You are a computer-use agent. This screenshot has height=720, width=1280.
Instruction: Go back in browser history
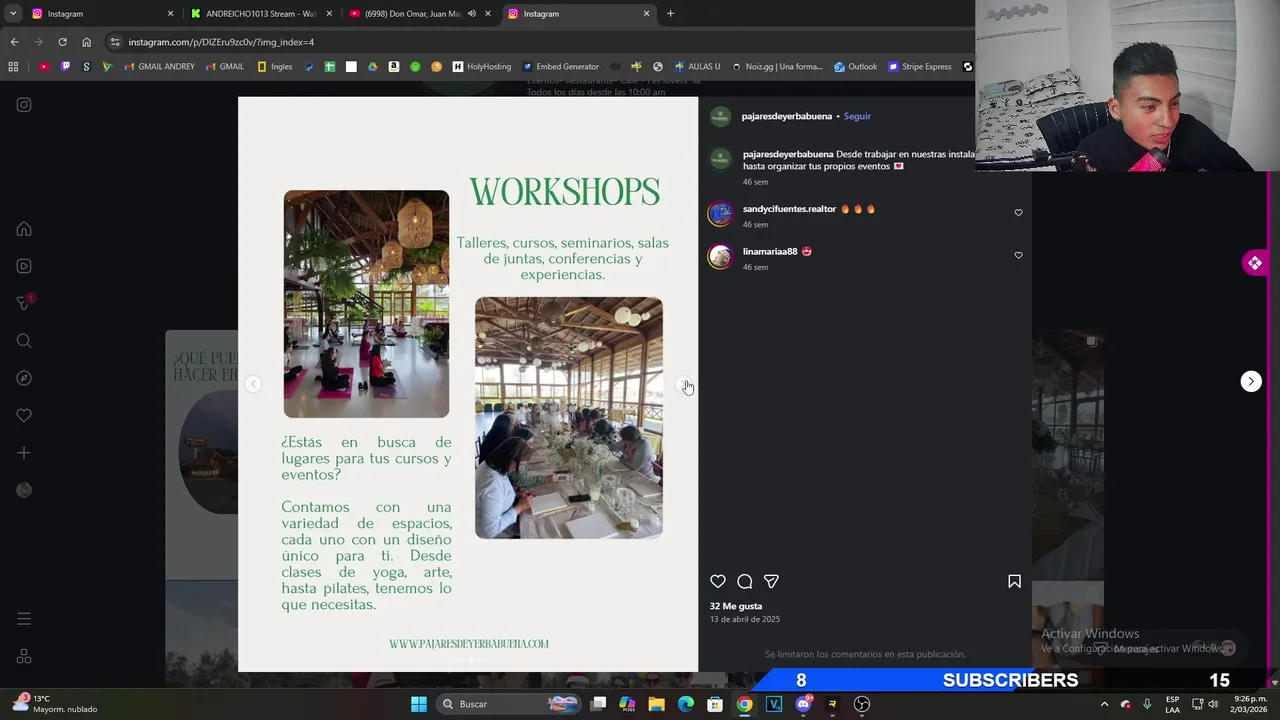click(x=14, y=42)
